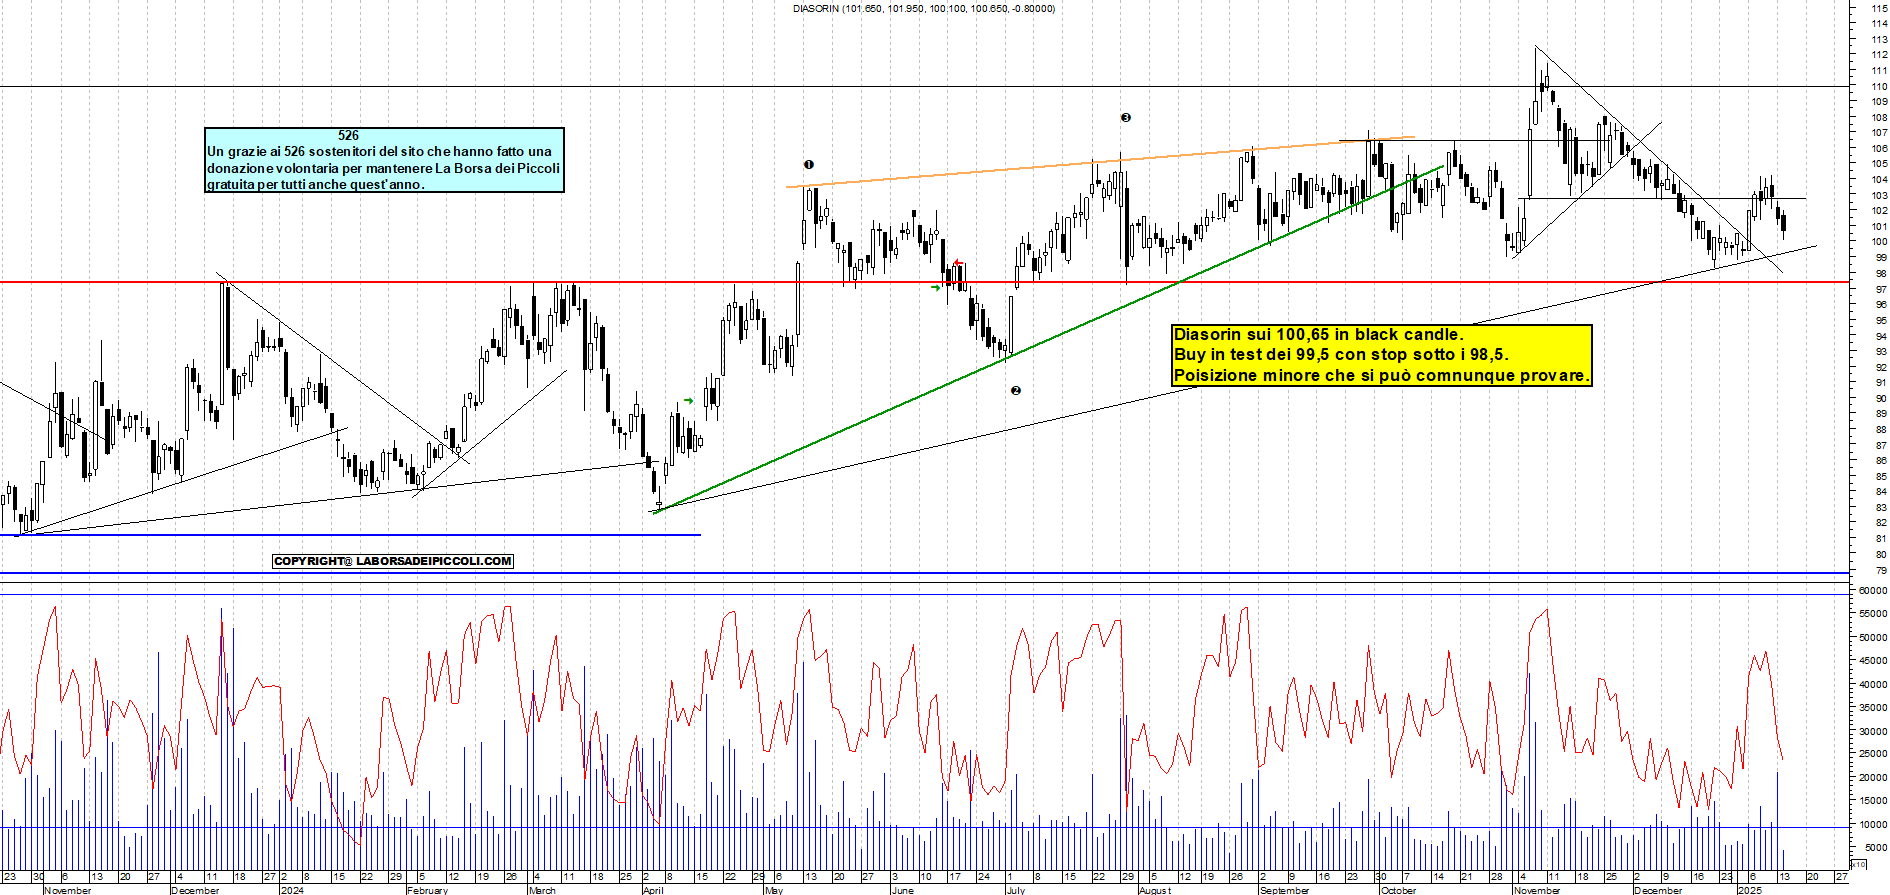Click the 40000 volume scale label
The width and height of the screenshot is (1890, 895).
click(x=1873, y=684)
